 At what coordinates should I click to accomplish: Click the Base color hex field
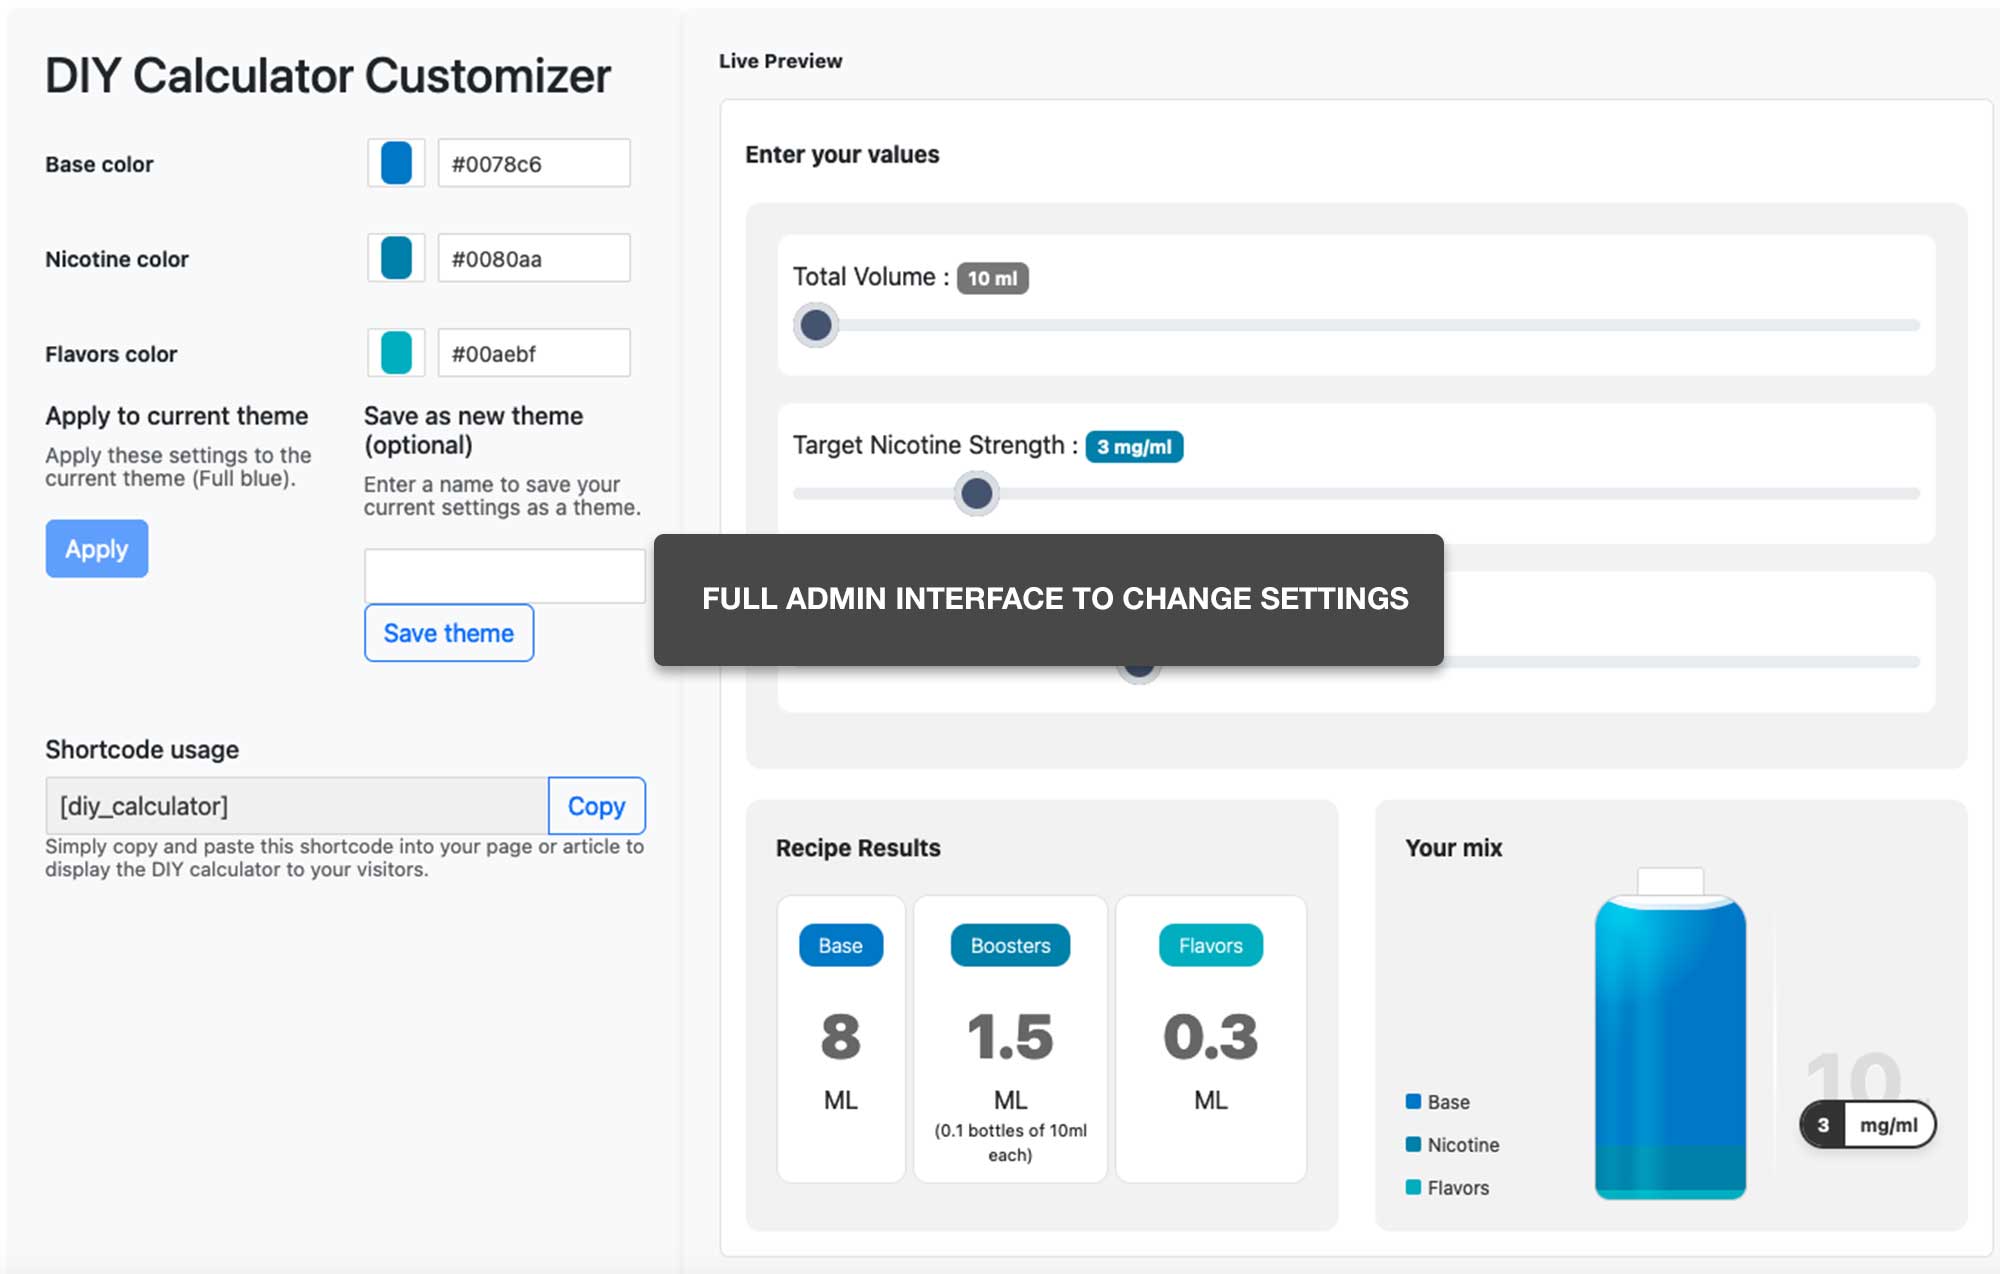[x=534, y=163]
